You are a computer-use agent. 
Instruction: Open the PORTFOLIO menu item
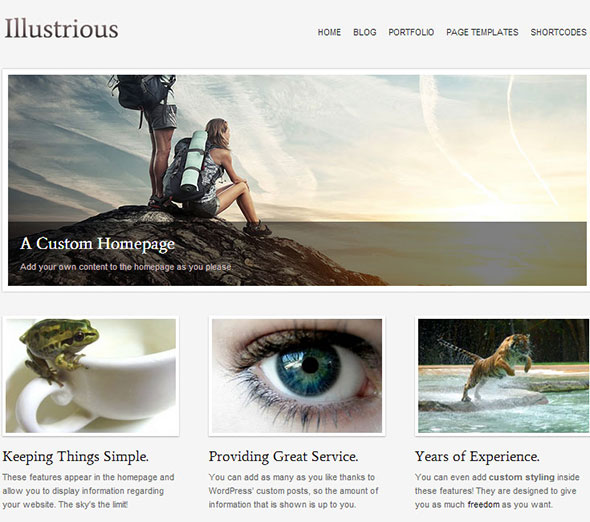coord(411,32)
